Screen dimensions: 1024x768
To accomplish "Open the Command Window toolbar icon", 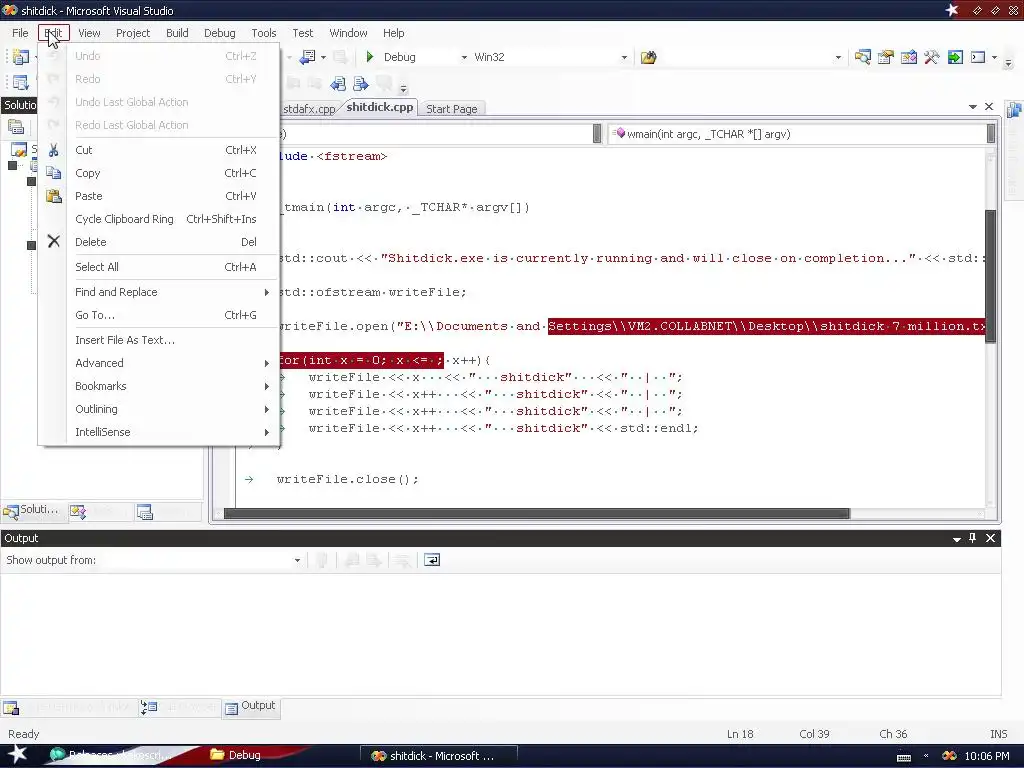I will (x=978, y=57).
